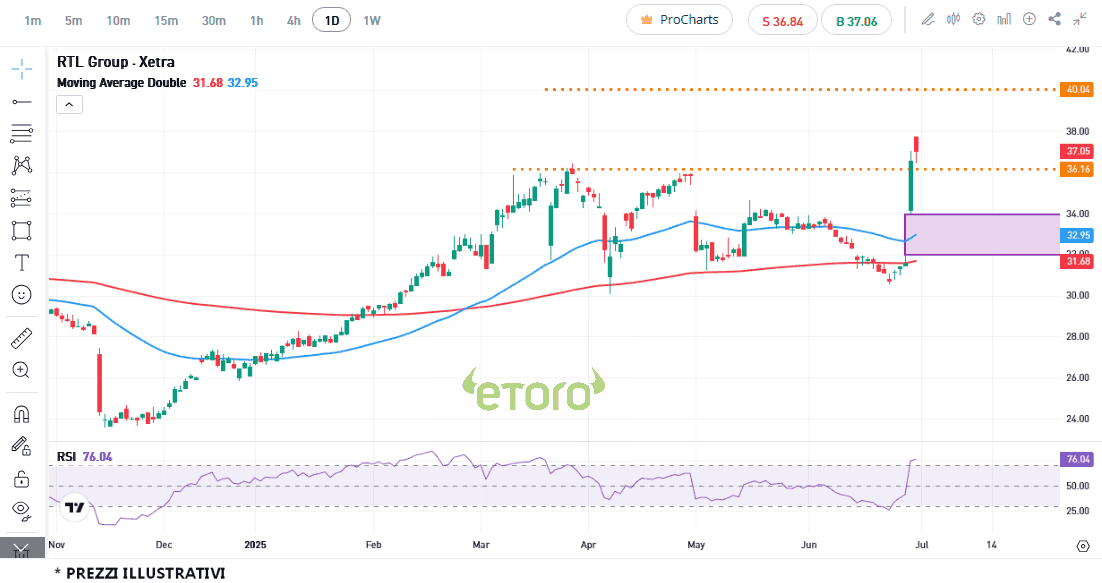1102x583 pixels.
Task: Collapse the indicator legend chevron
Action: [69, 104]
